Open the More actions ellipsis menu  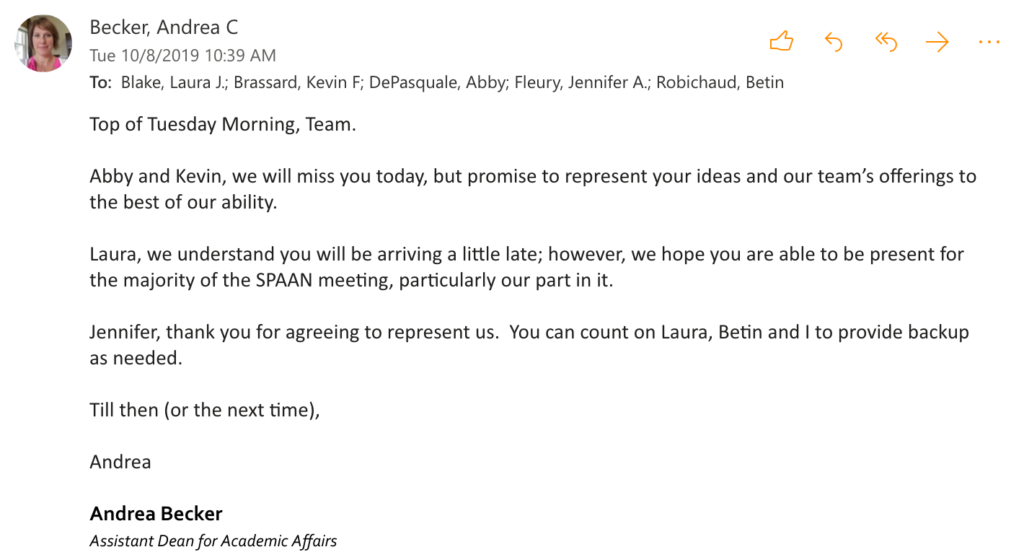point(989,42)
